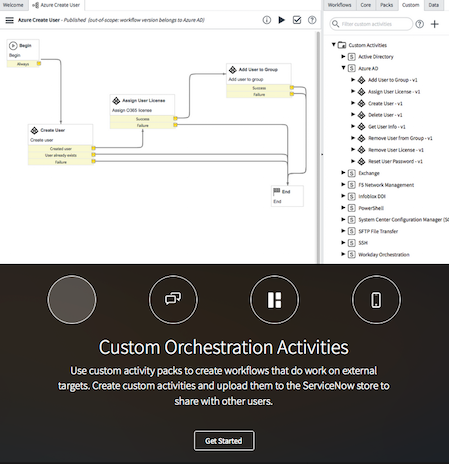Select the Assign User License workflow node
This screenshot has width=449, height=464.
click(x=142, y=105)
